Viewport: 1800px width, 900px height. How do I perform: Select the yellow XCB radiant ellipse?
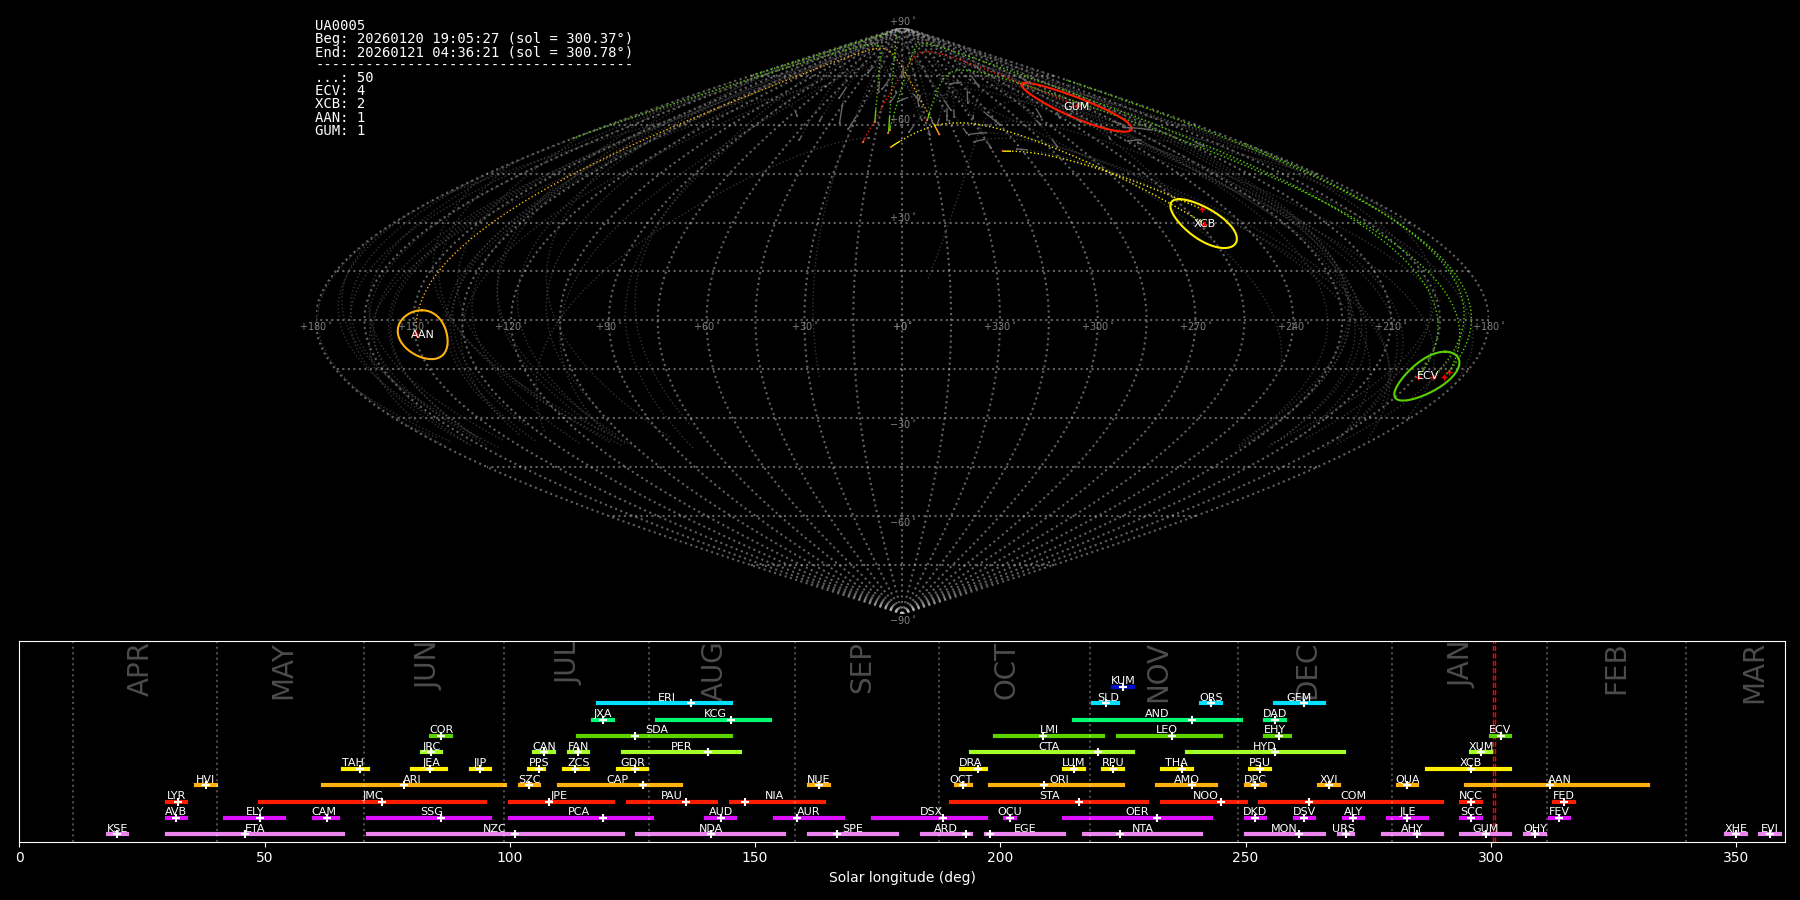click(1203, 223)
